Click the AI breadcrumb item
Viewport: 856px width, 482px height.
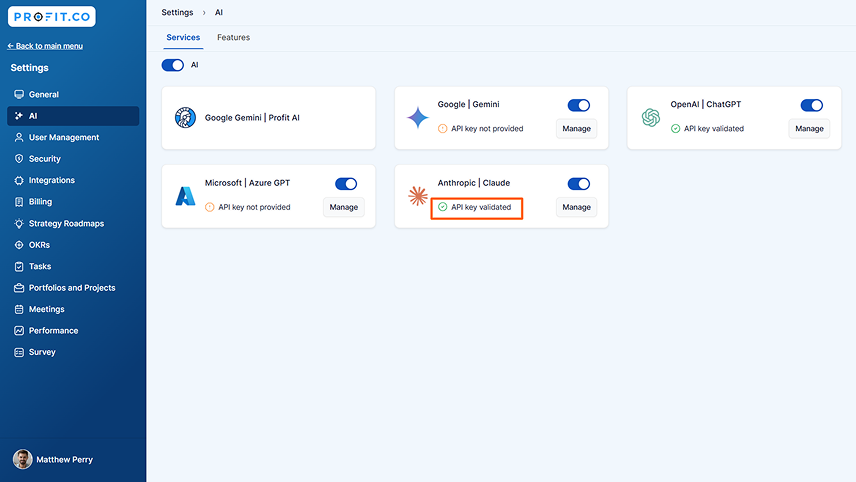point(219,13)
